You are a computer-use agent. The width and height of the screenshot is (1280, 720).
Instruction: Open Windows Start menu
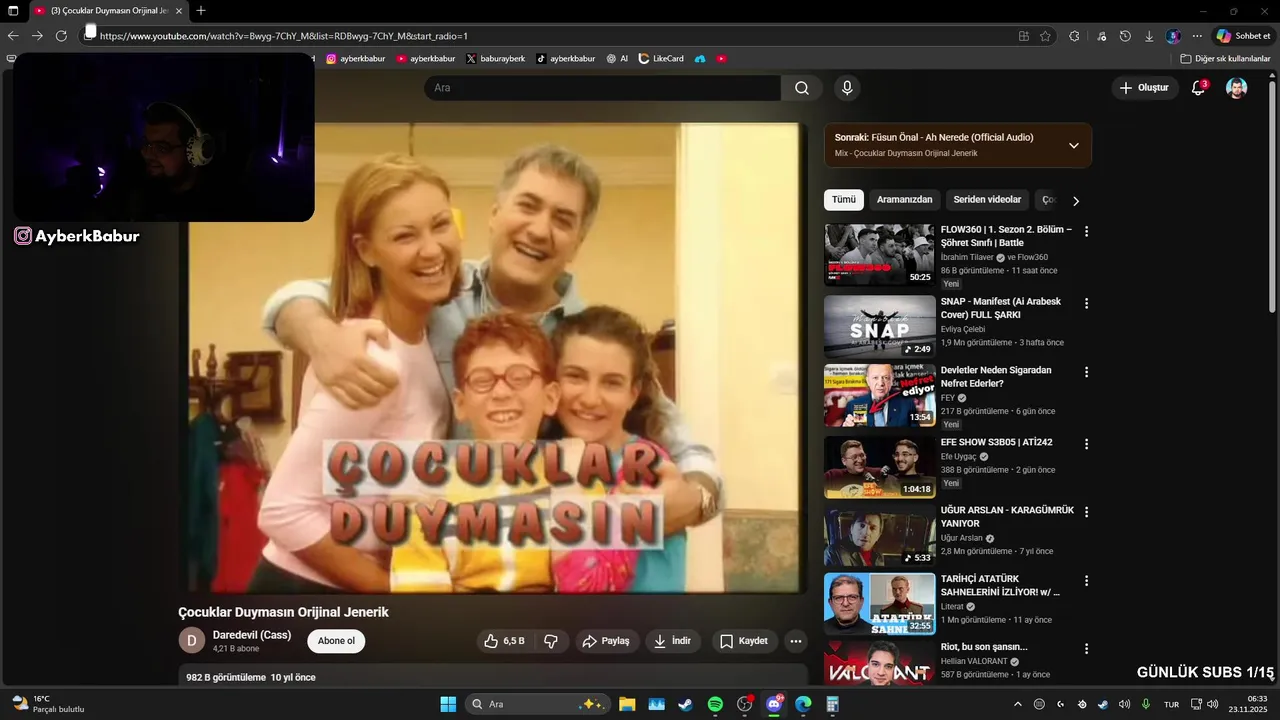[448, 704]
